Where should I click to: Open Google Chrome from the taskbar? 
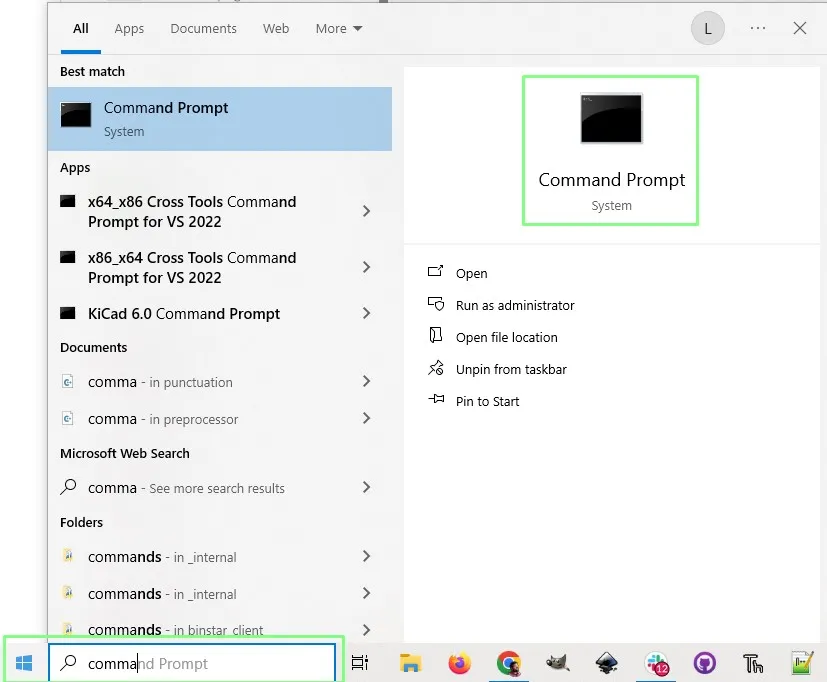[508, 663]
